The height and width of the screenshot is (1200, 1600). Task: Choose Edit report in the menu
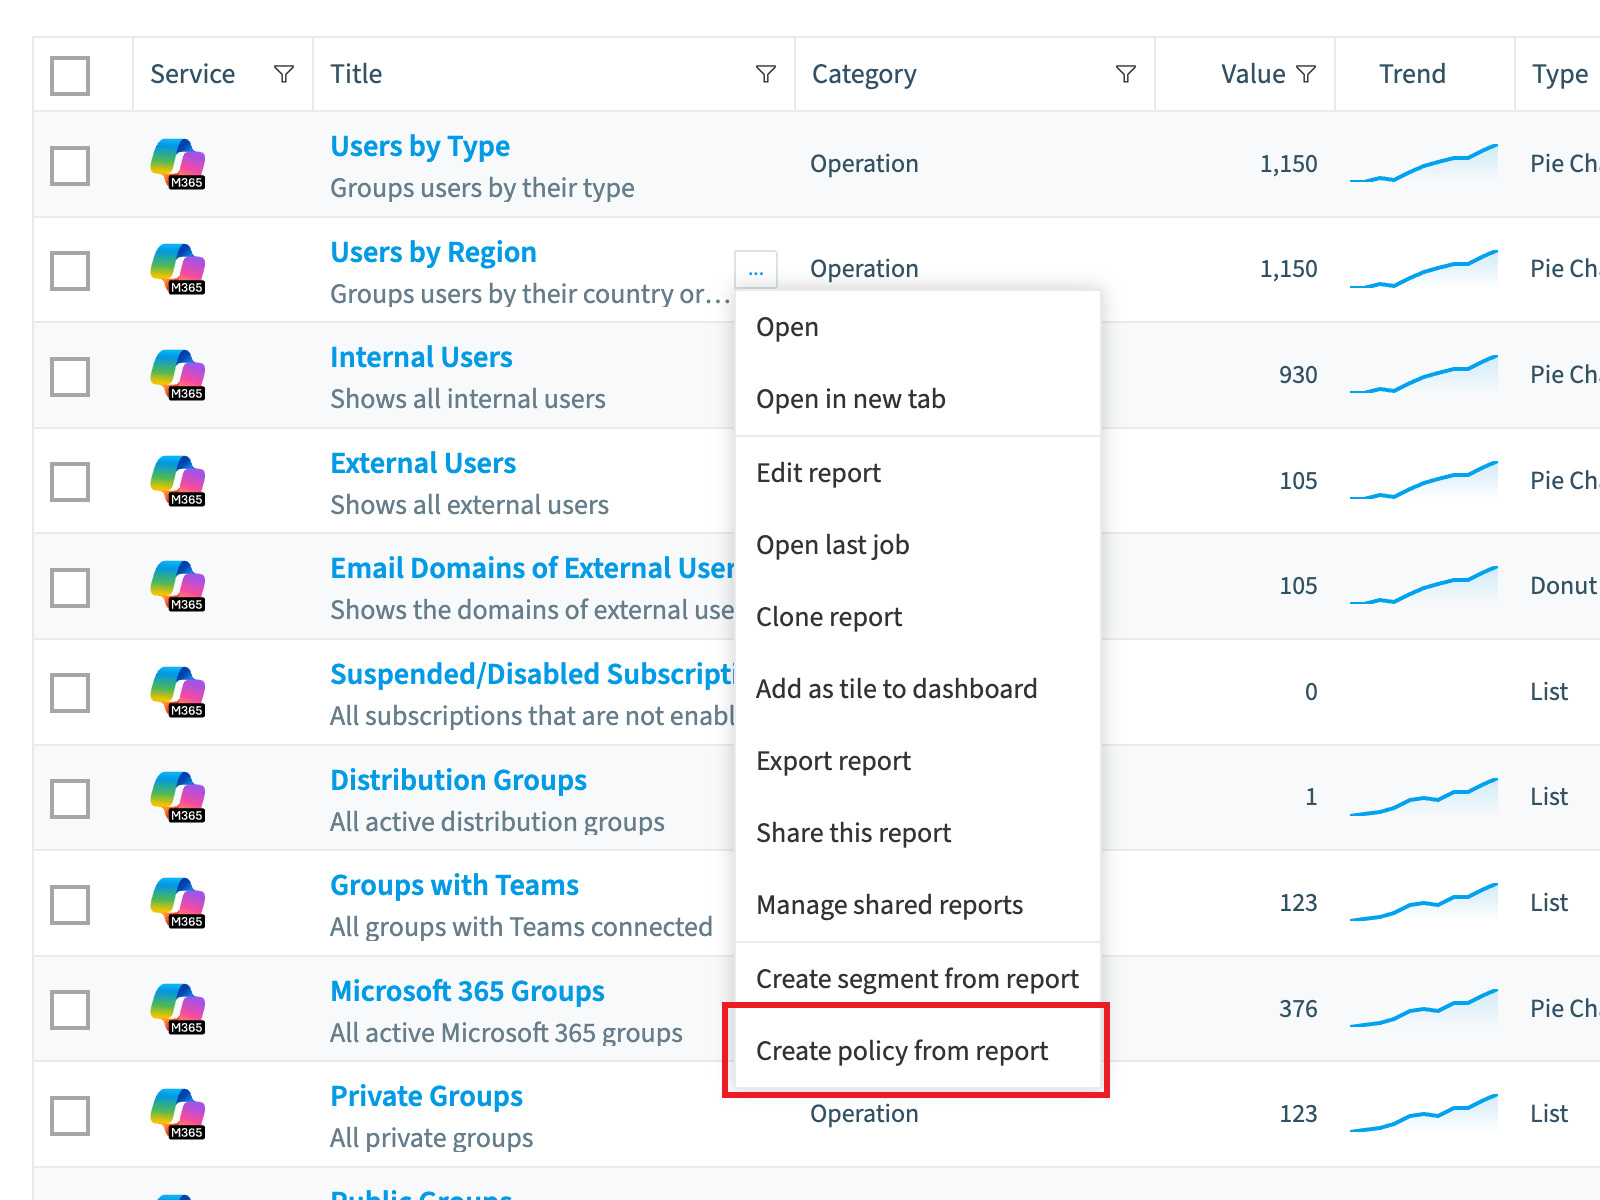click(x=918, y=473)
